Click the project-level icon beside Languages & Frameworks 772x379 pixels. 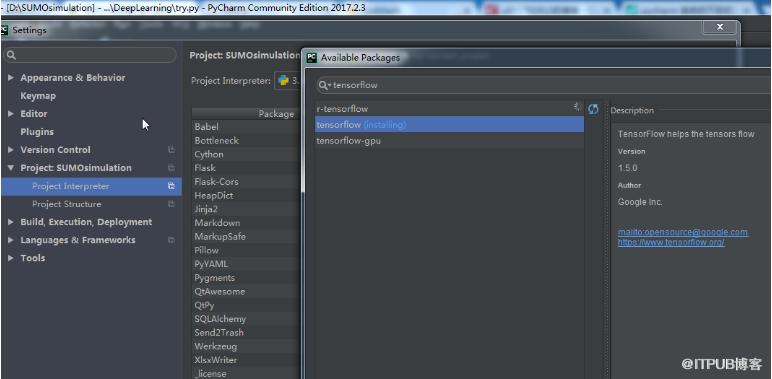point(171,240)
